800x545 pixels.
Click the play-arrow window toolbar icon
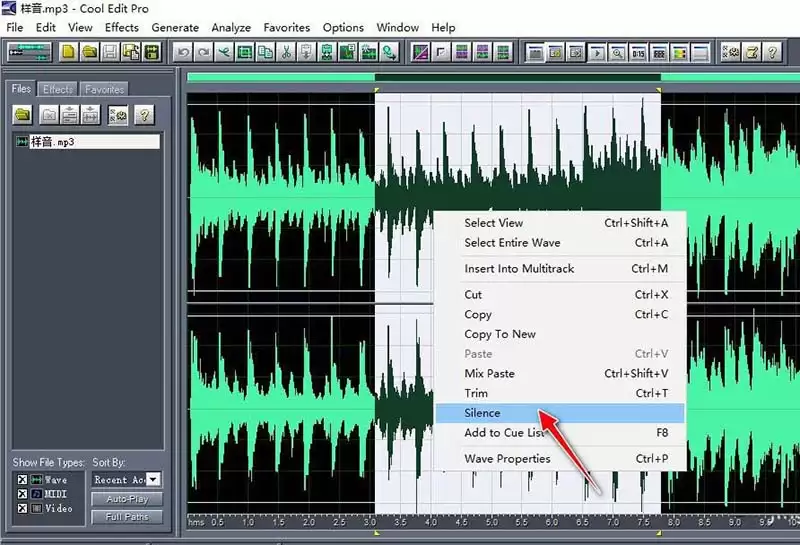tap(597, 52)
